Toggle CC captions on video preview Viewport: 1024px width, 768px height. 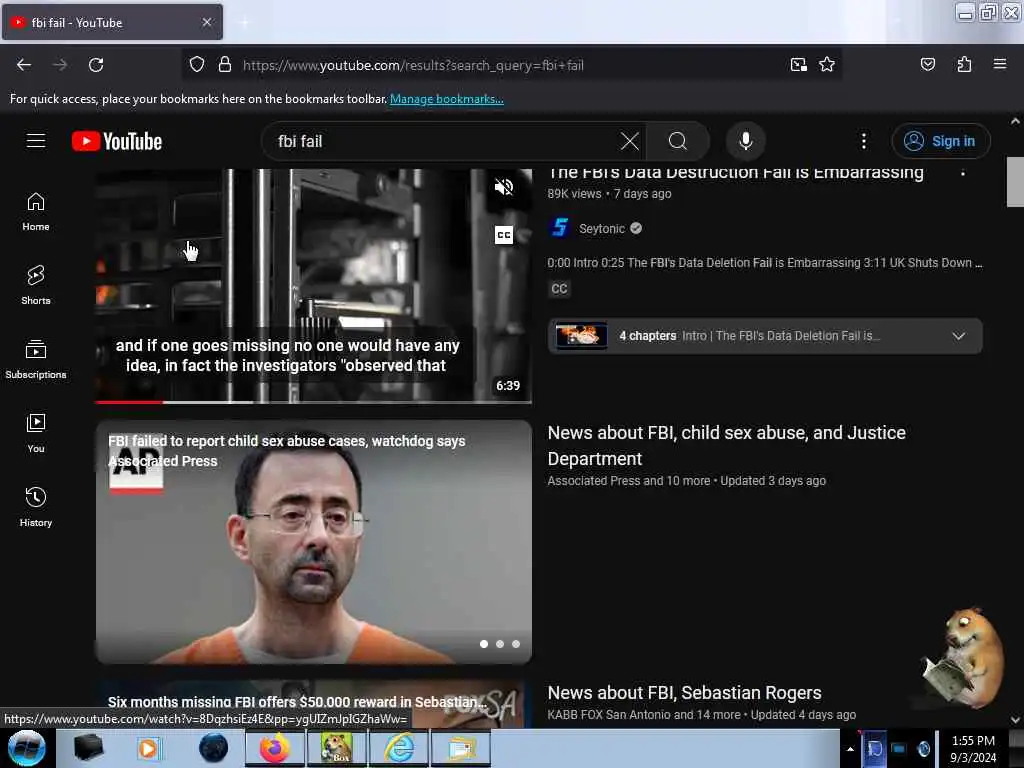(504, 235)
